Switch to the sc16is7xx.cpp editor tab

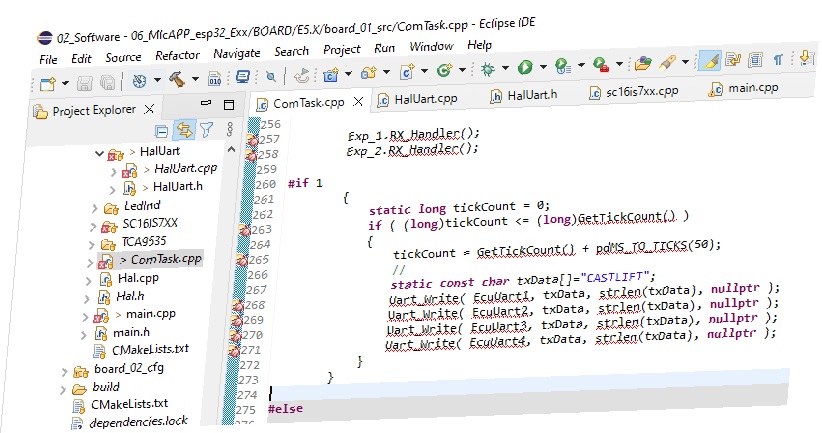(634, 92)
